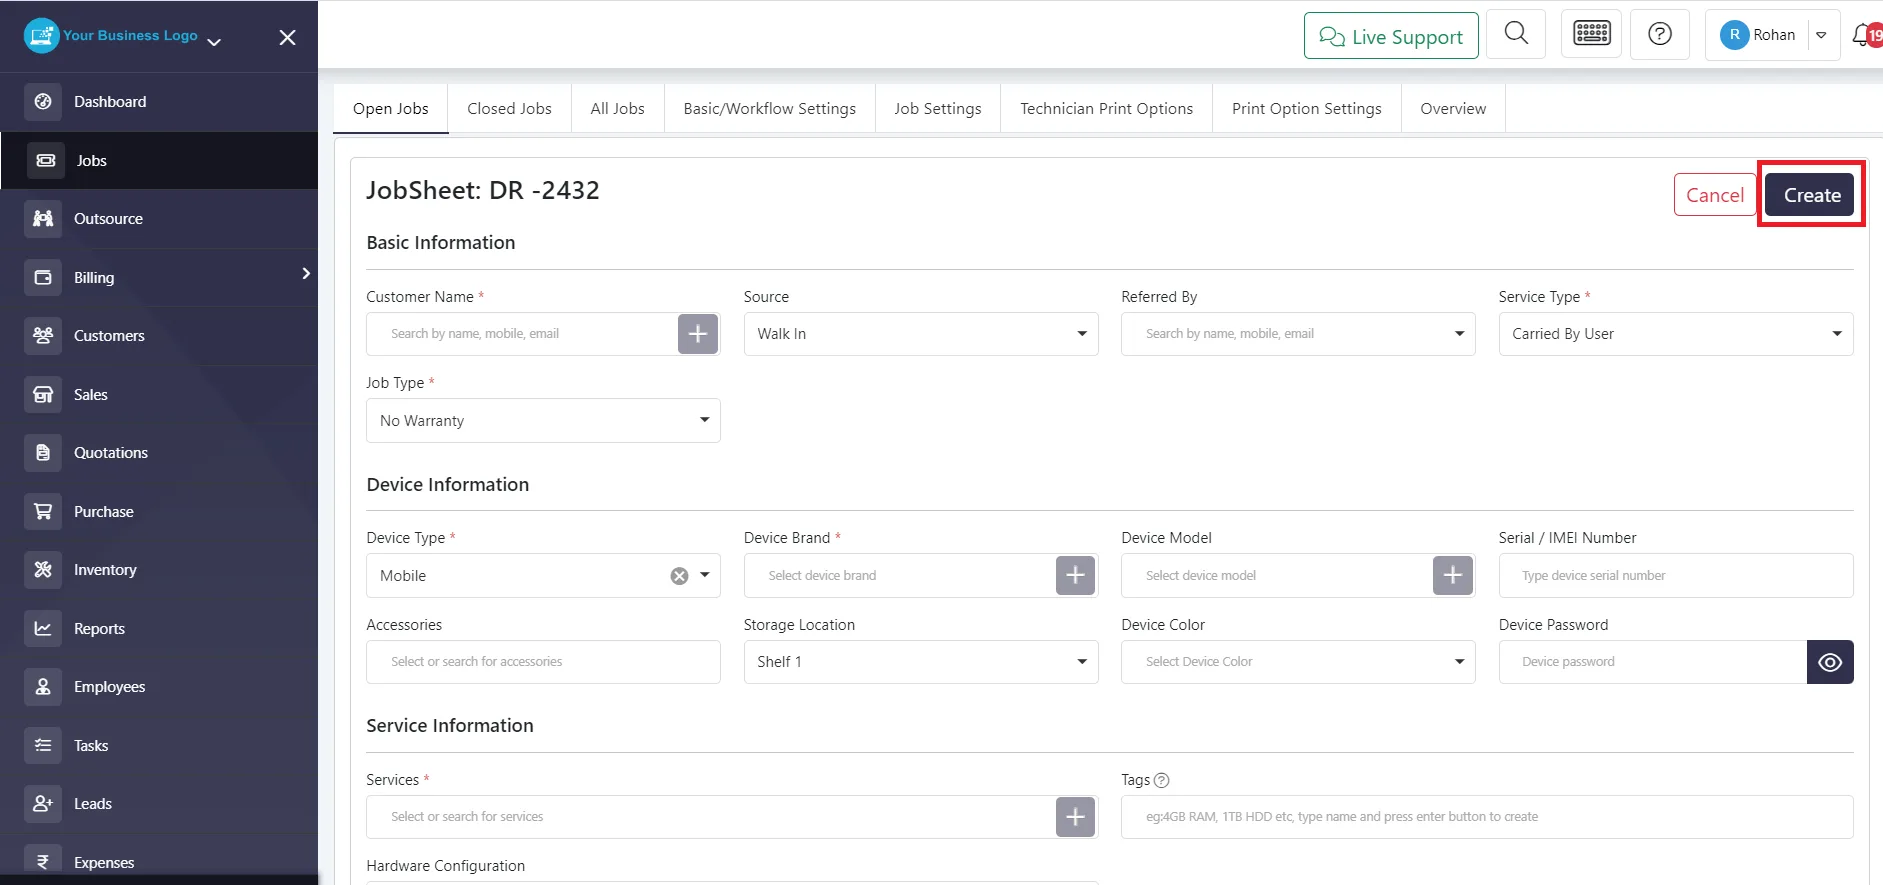Click the Tags input field
1883x885 pixels.
pos(1487,817)
